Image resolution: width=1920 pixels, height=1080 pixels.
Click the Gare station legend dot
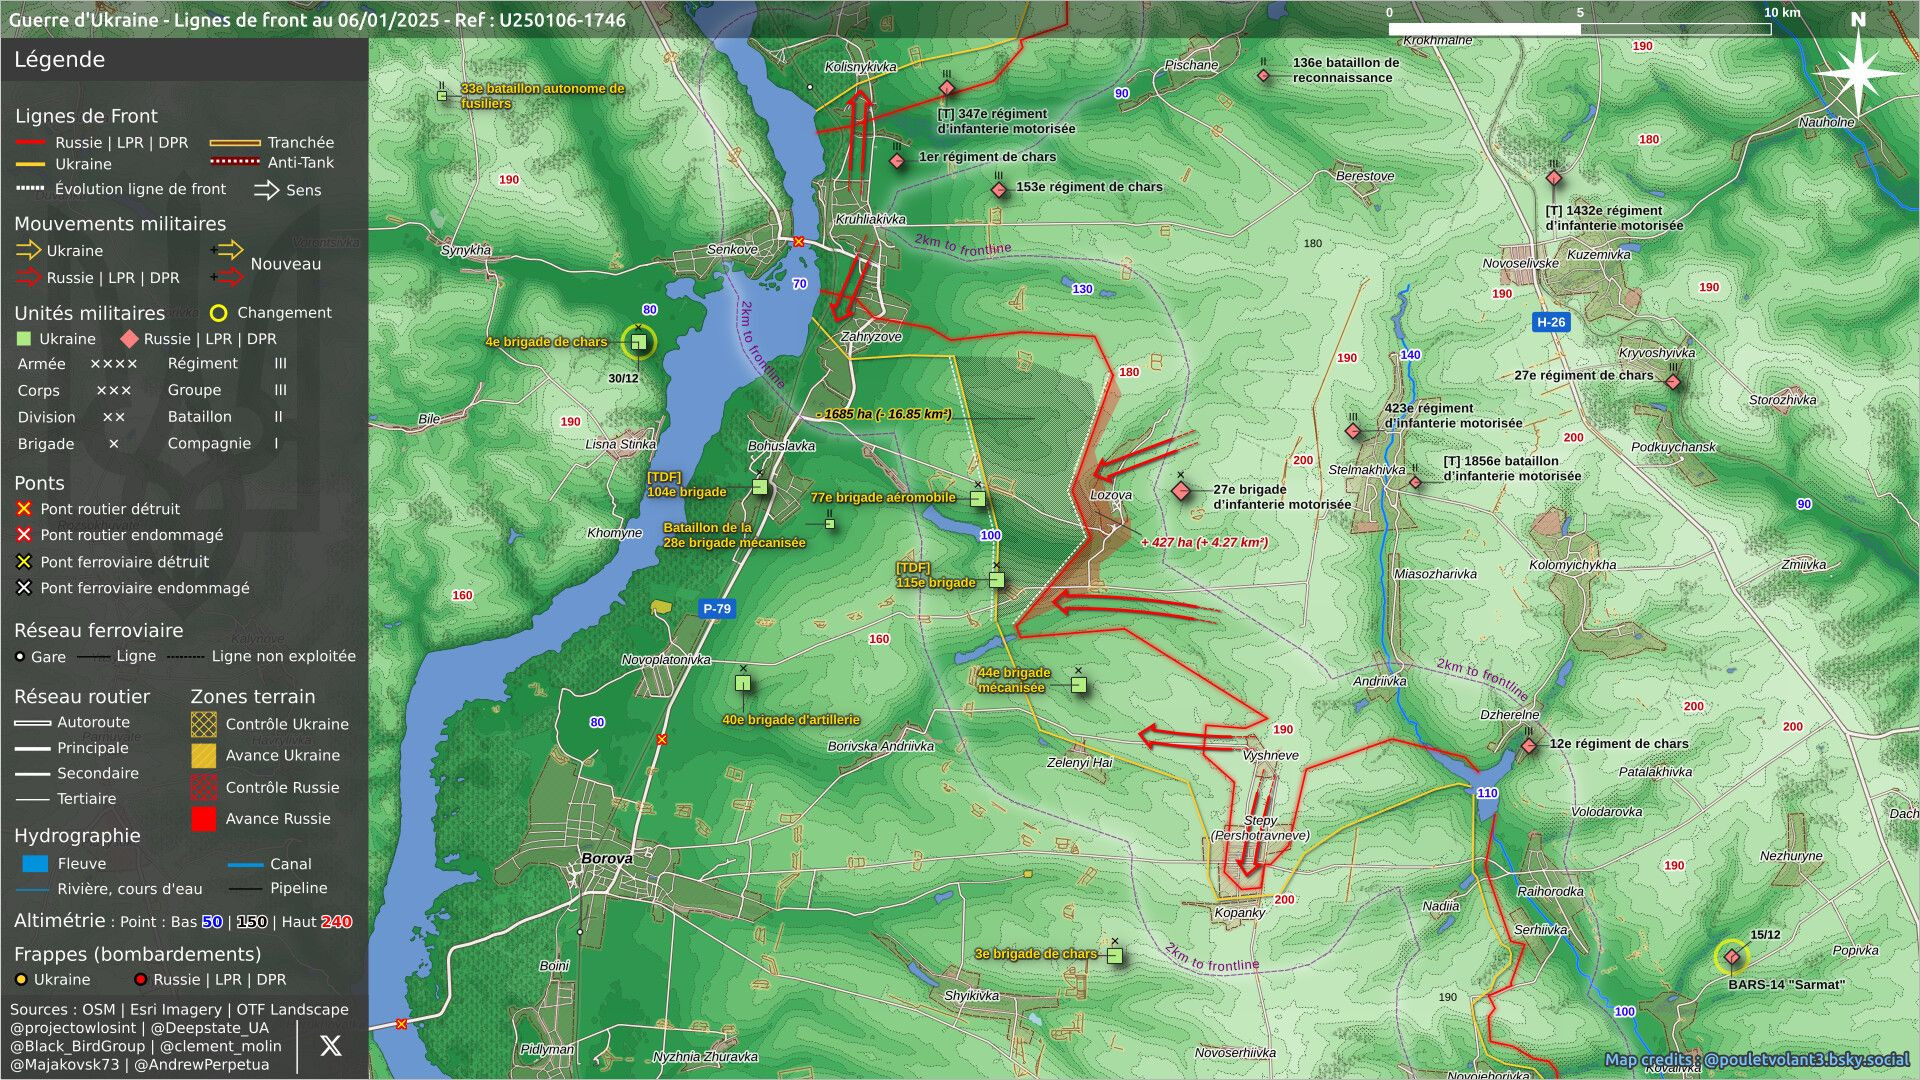pos(20,657)
